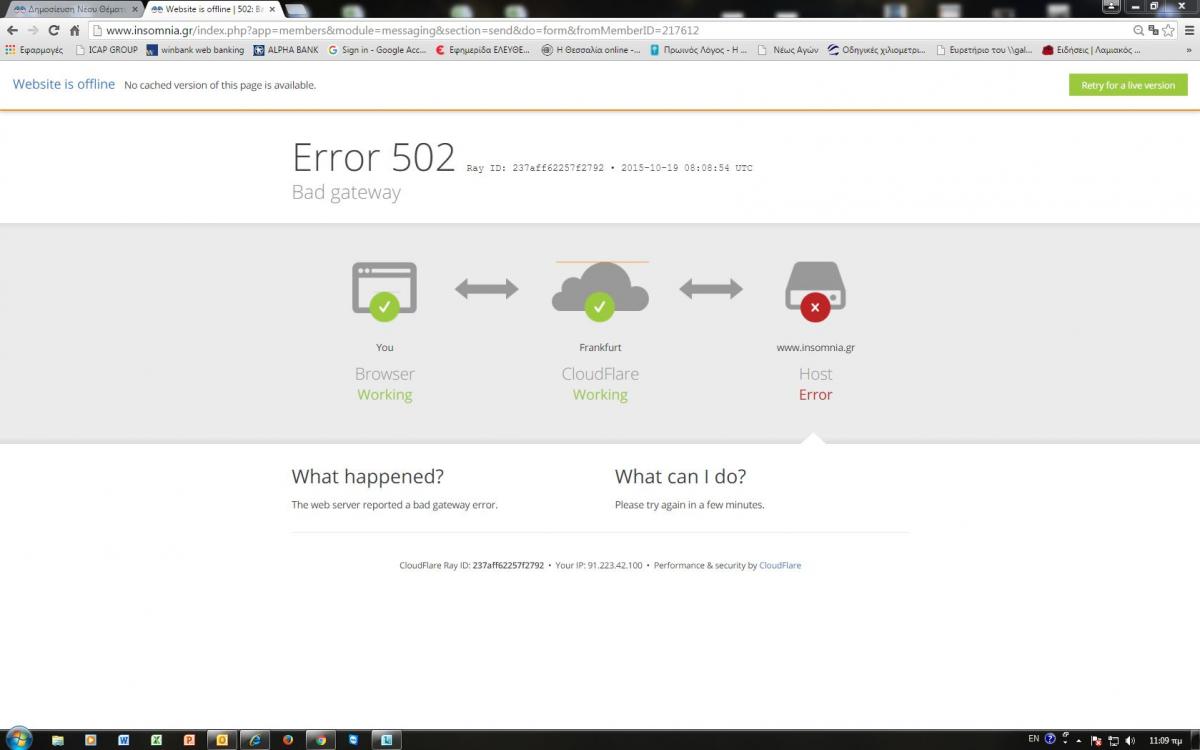The image size is (1200, 750).
Task: Open TeamViewer from the taskbar
Action: click(353, 740)
